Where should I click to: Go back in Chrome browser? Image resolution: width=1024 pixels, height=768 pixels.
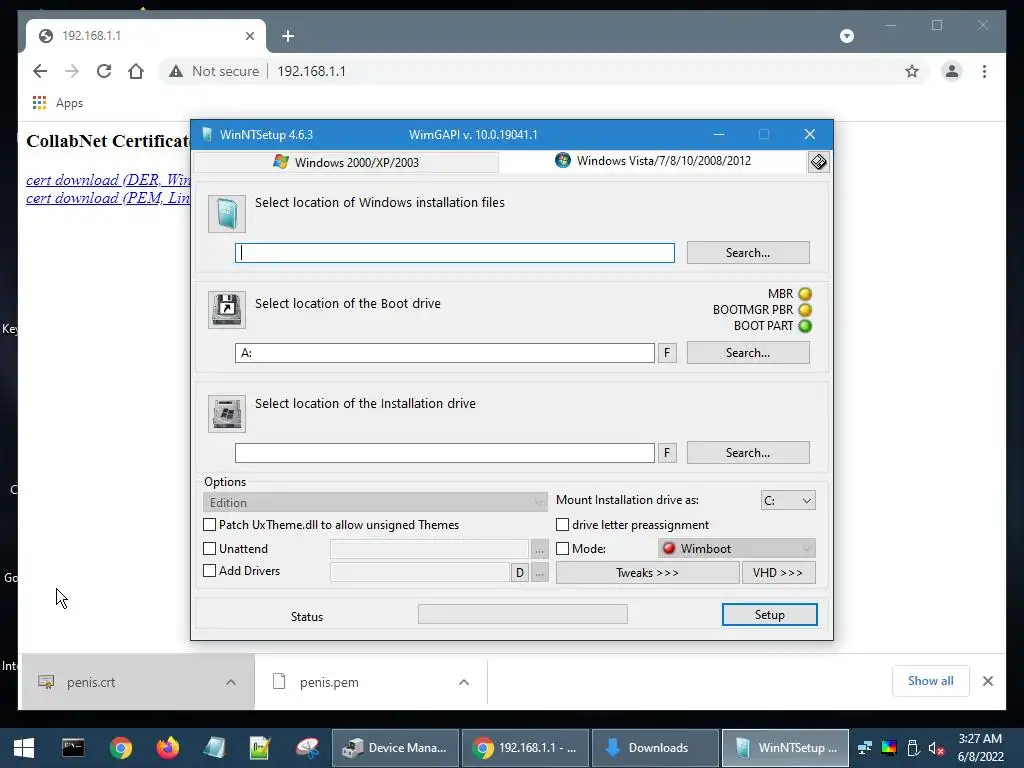click(x=40, y=71)
